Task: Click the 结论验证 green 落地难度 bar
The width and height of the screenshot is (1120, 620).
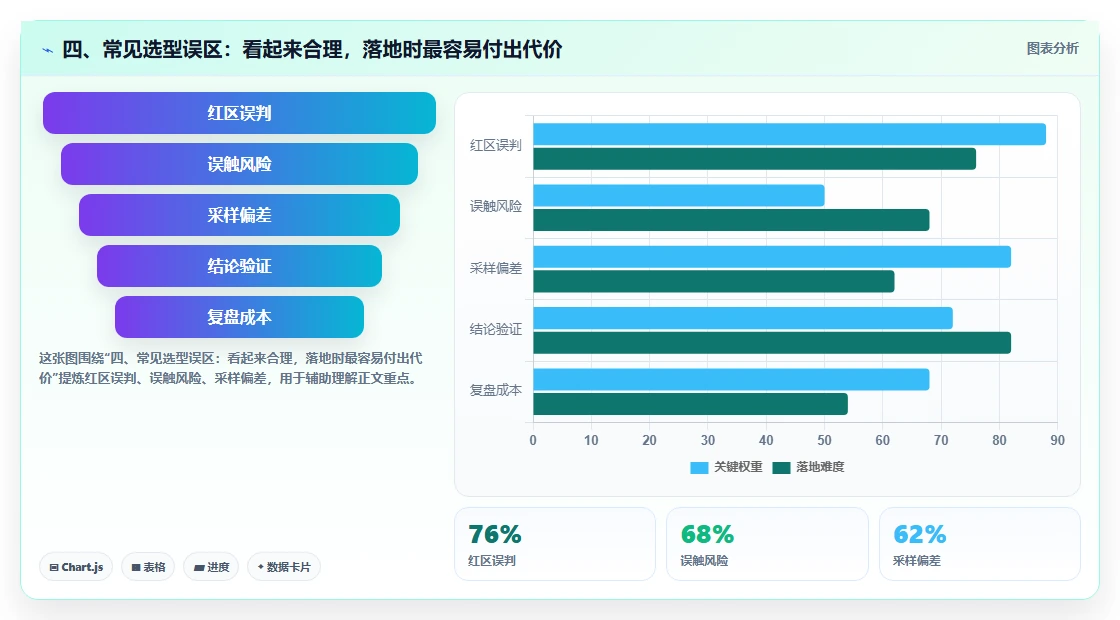Action: point(772,343)
